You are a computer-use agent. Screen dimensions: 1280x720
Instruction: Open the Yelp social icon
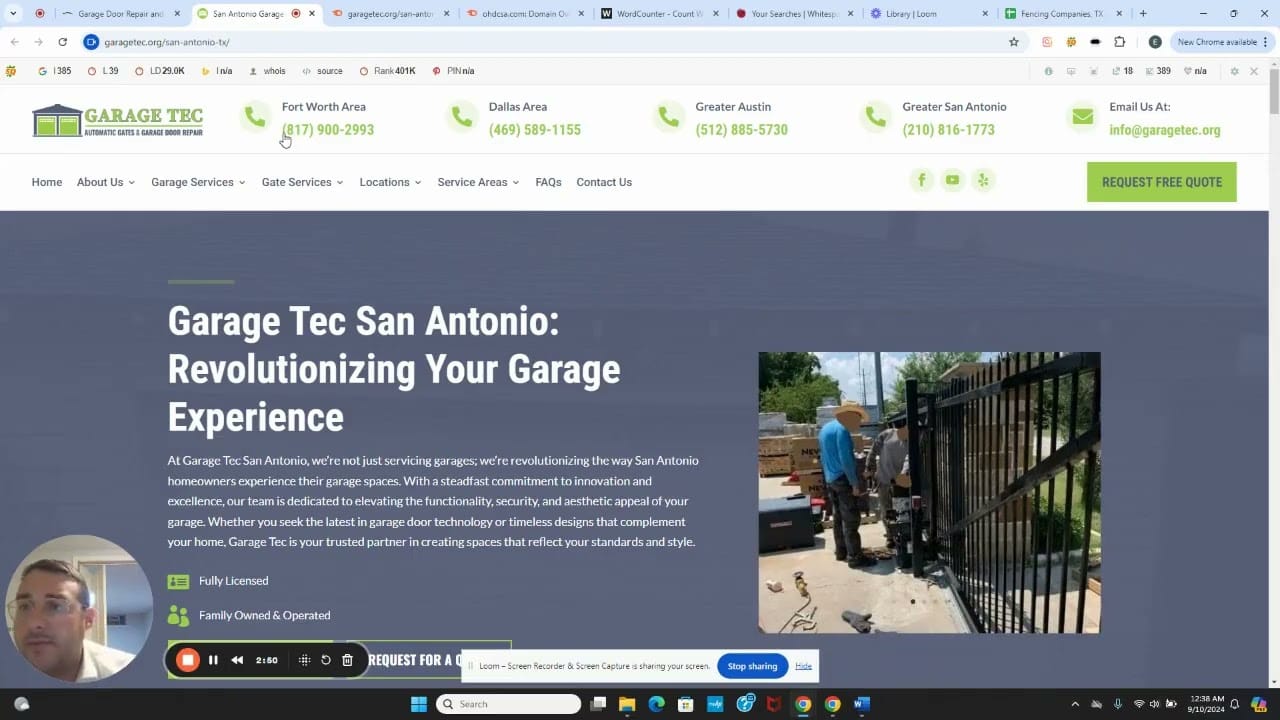(983, 180)
